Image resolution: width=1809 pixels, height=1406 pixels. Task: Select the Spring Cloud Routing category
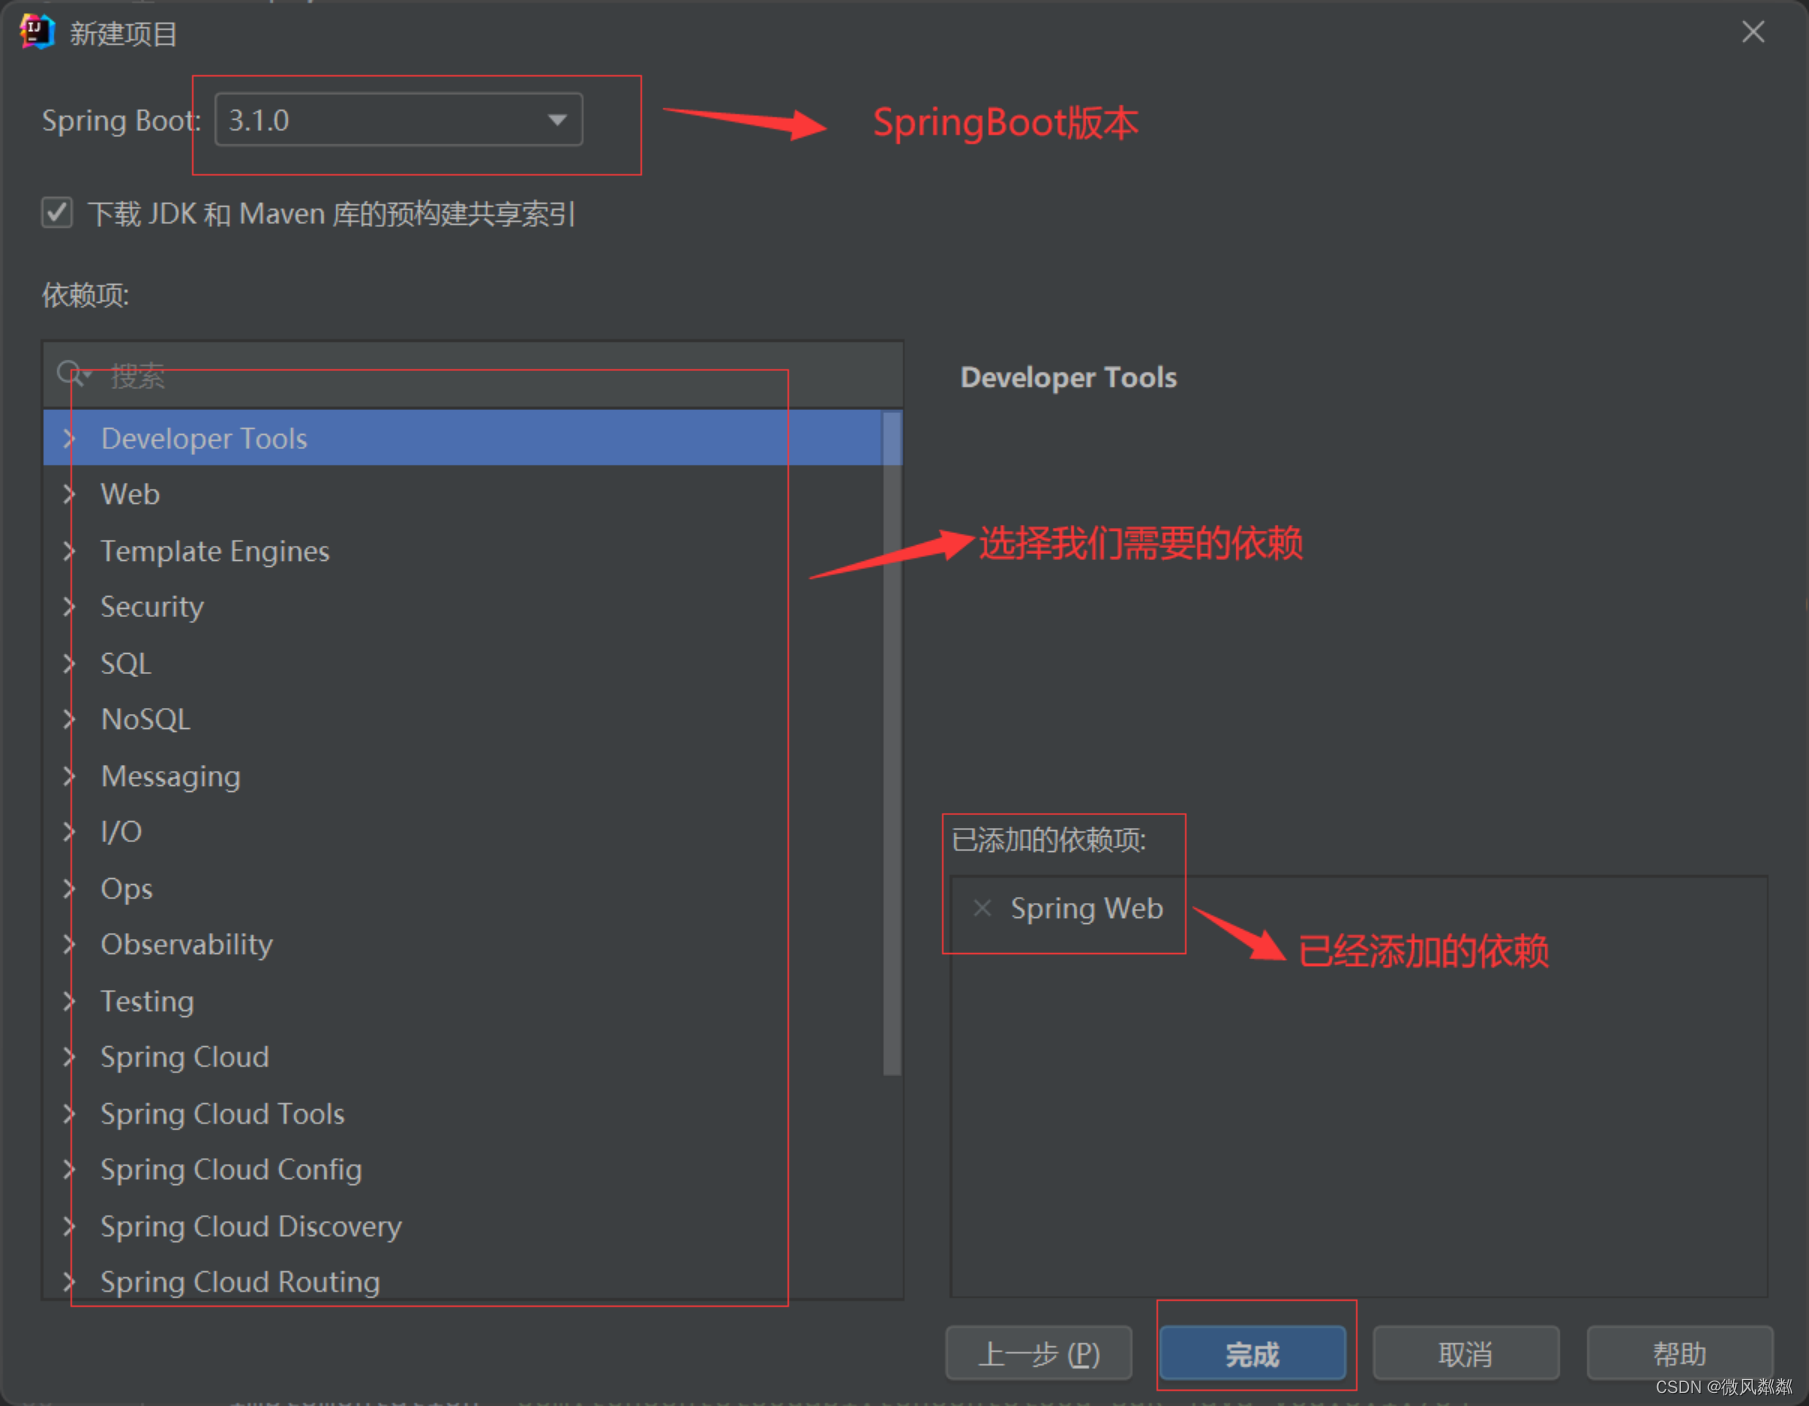(x=240, y=1281)
